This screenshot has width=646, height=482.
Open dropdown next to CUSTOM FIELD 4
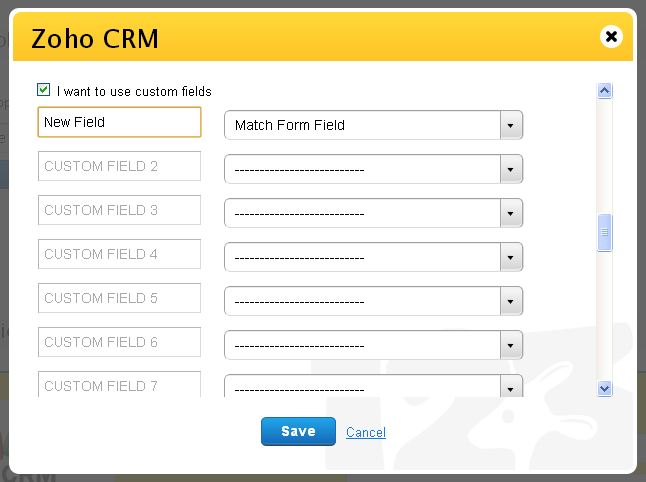pyautogui.click(x=374, y=257)
